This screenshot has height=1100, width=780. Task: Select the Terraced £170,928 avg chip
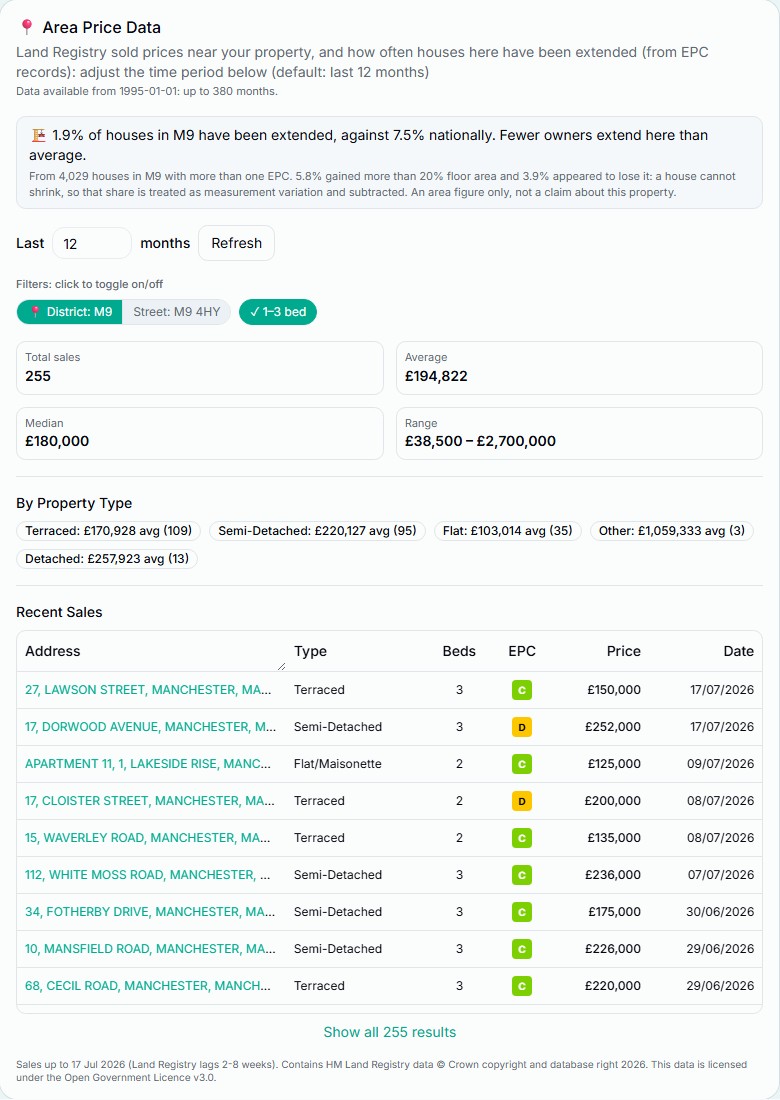[x=109, y=531]
